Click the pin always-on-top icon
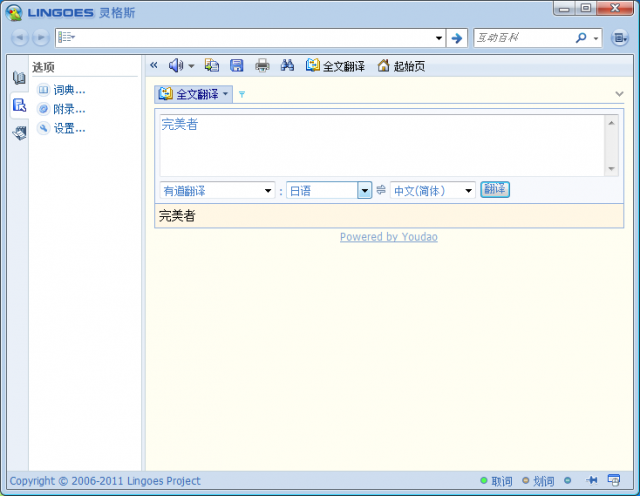 point(591,480)
